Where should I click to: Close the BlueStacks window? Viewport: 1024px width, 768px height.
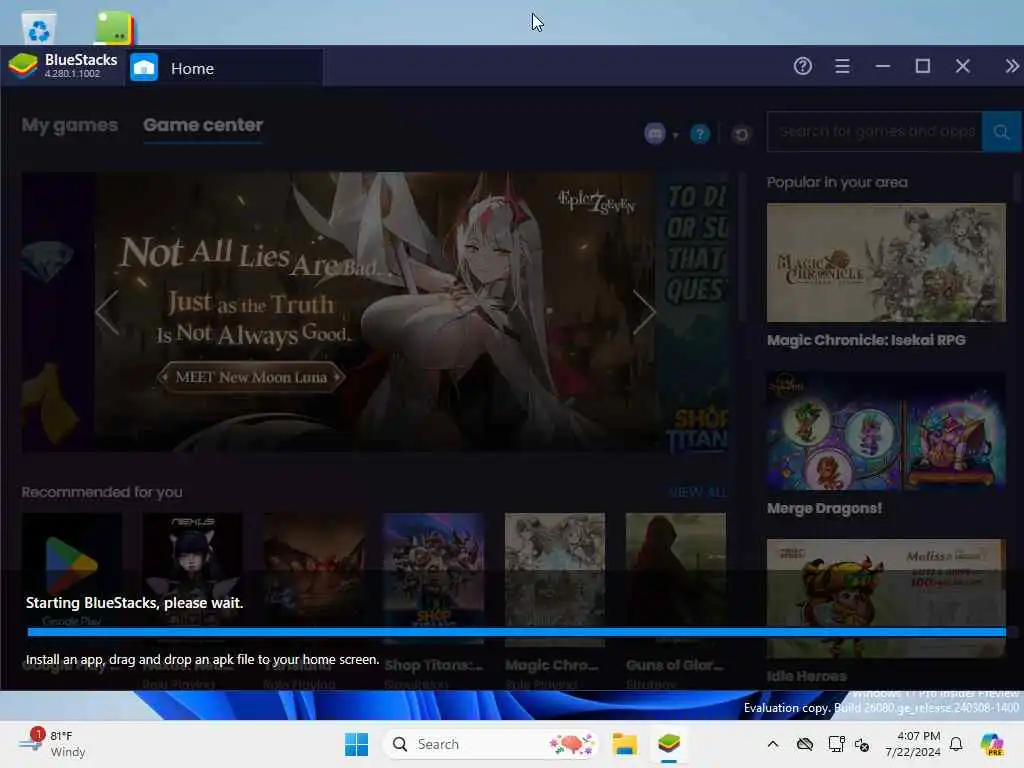click(963, 66)
